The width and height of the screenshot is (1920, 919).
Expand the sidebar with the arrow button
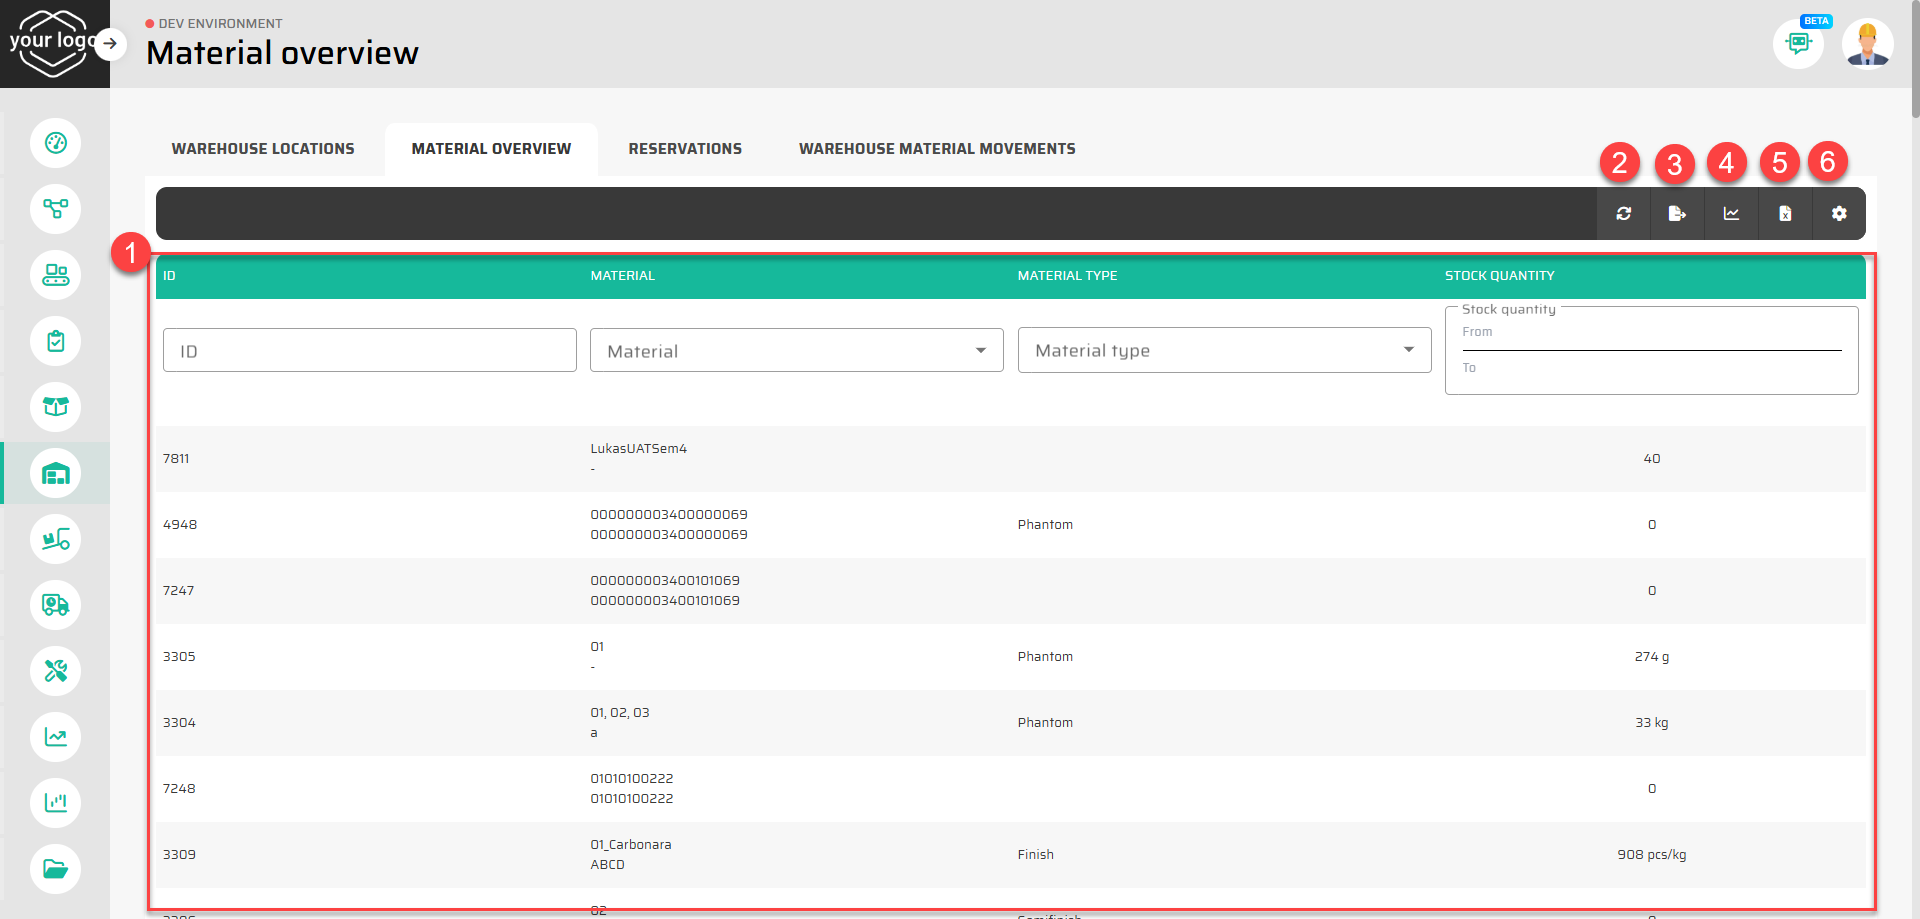[110, 44]
